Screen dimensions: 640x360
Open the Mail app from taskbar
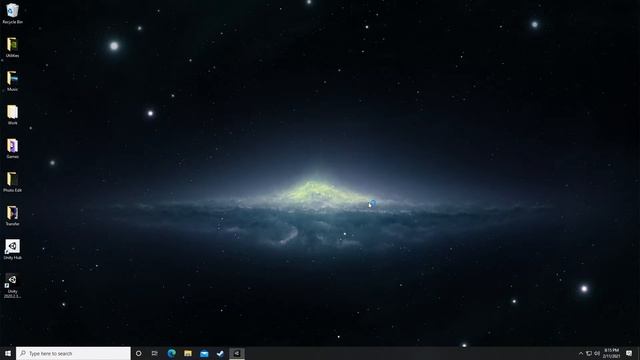coord(204,353)
